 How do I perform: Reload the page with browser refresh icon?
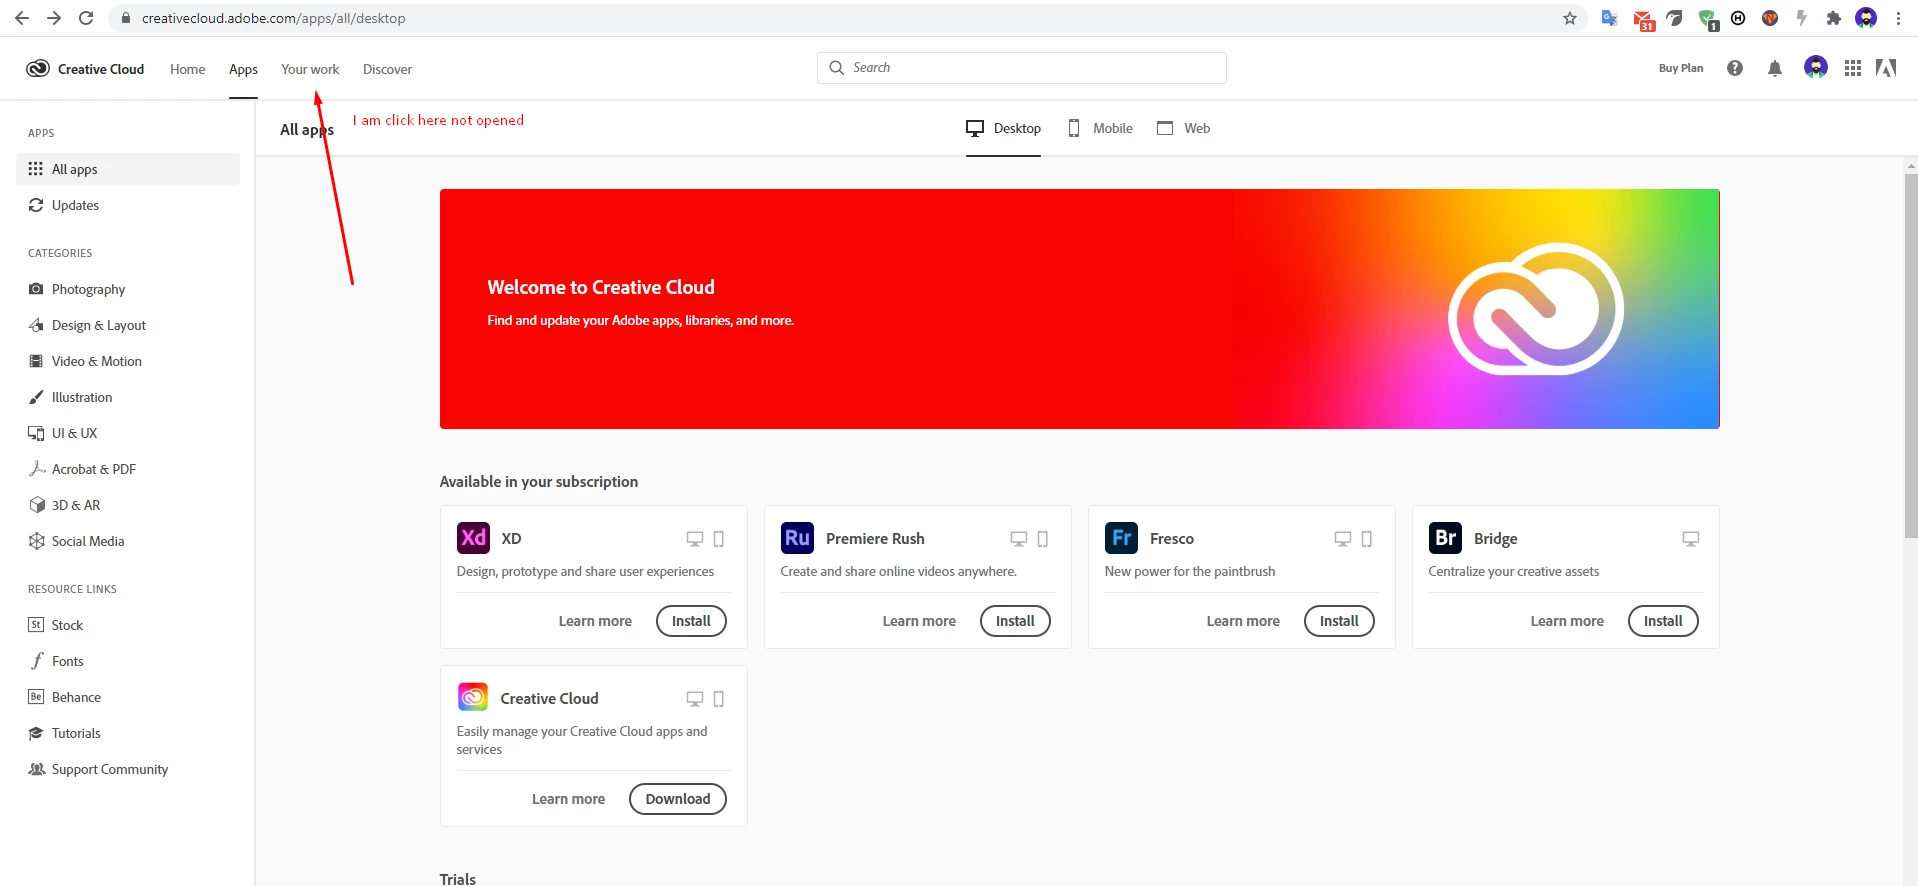click(x=86, y=18)
